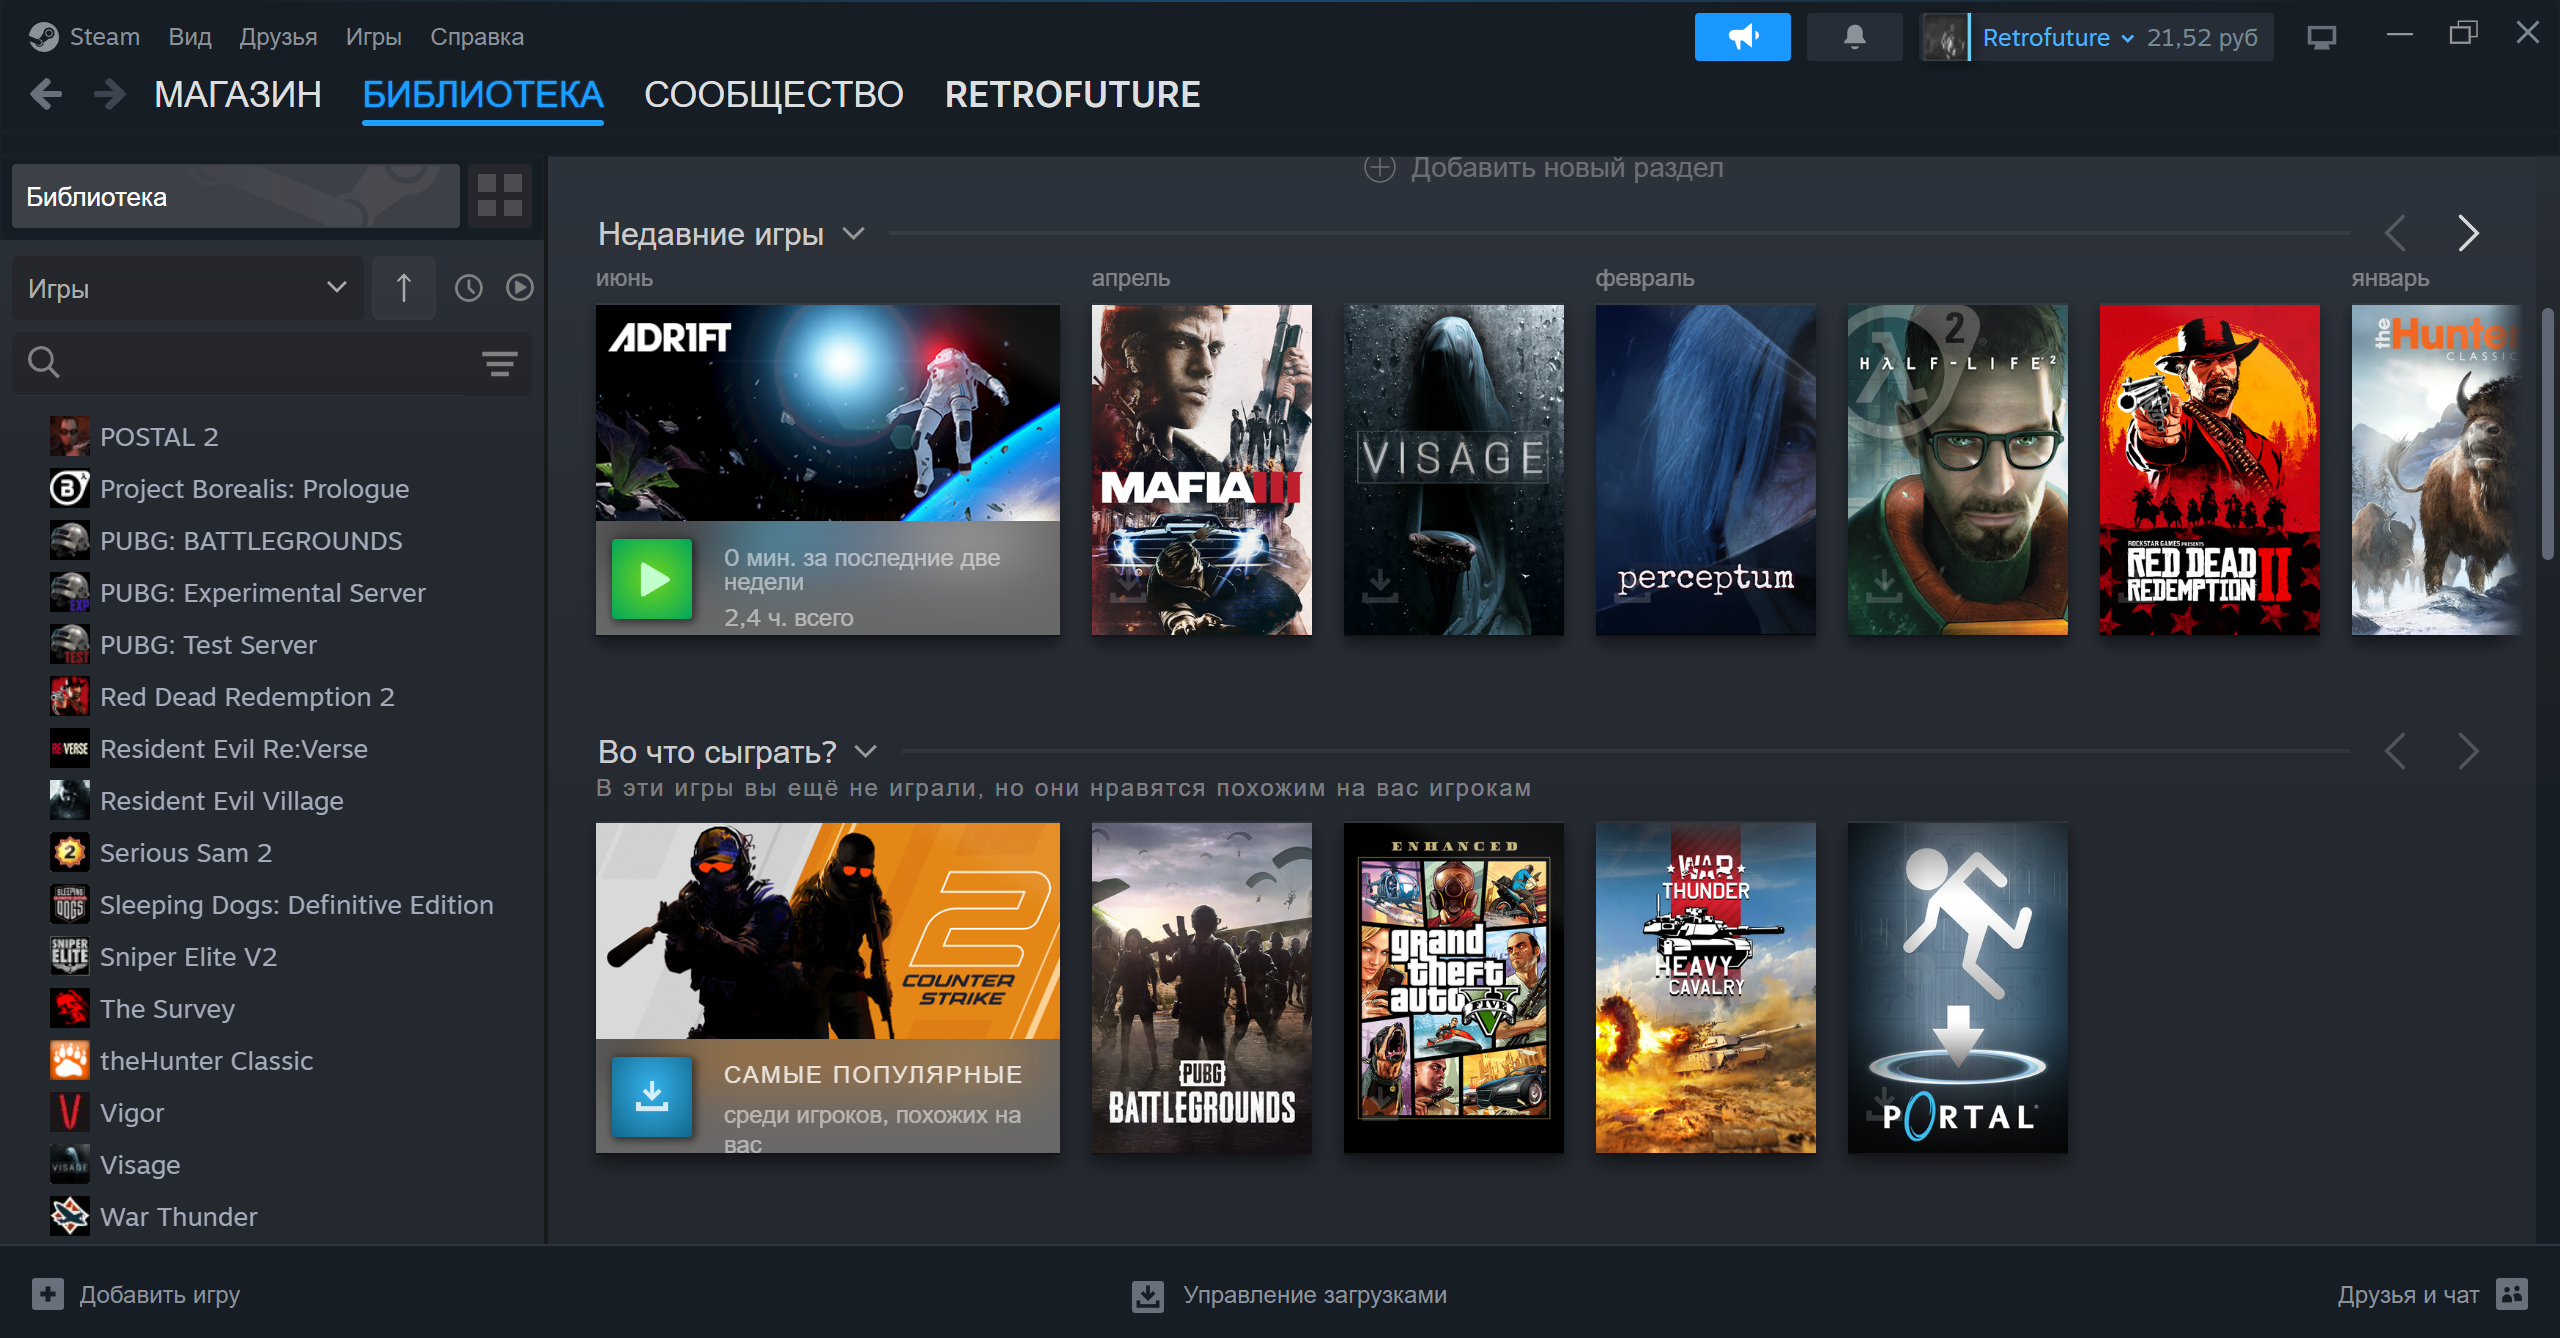Click the sort ascending arrow button
This screenshot has width=2560, height=1338.
(404, 288)
